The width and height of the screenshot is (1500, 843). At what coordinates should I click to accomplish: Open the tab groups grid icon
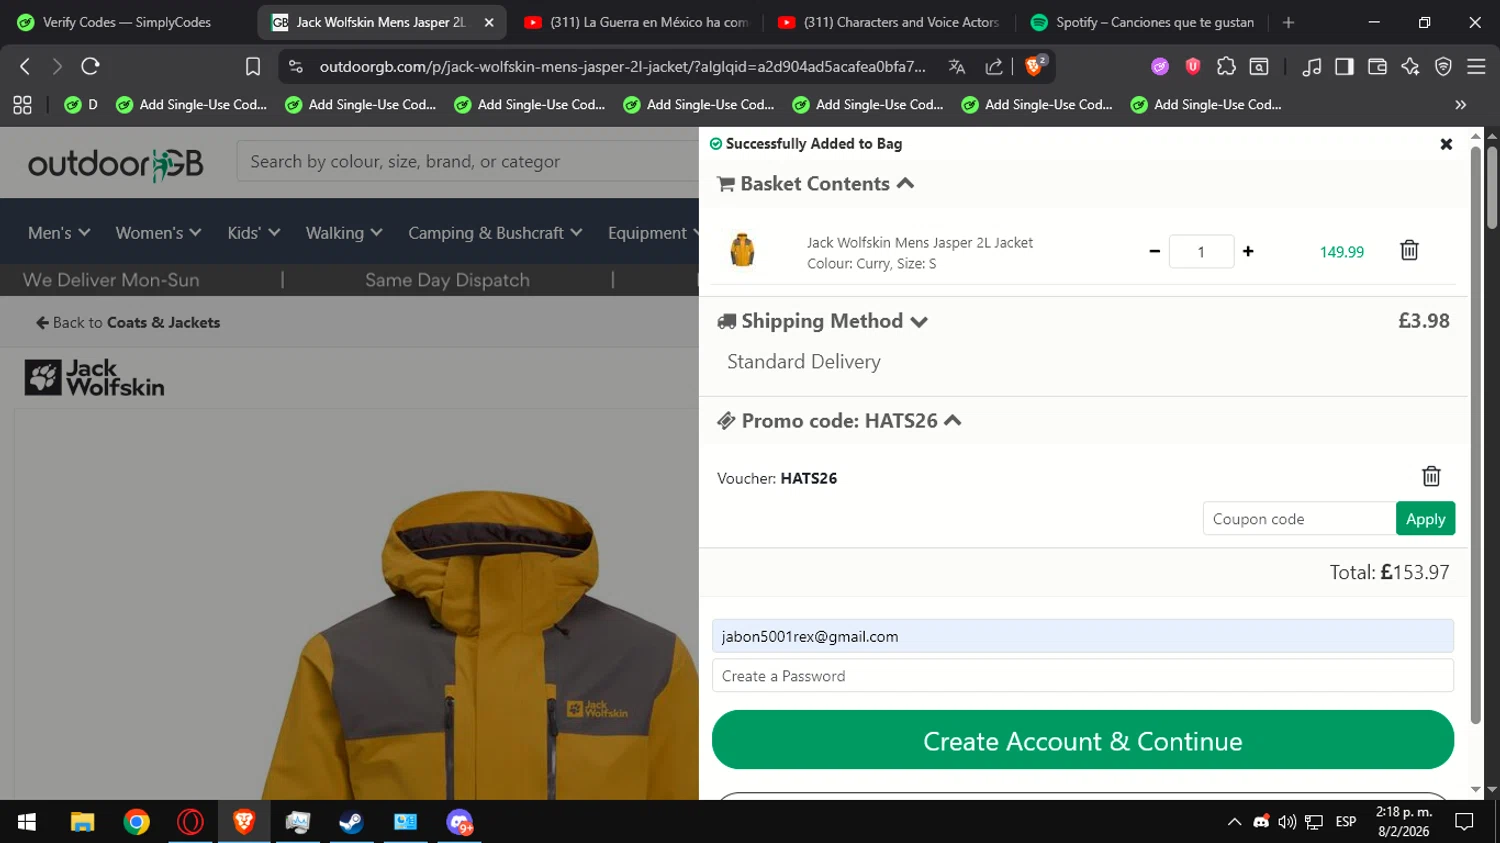click(x=22, y=104)
